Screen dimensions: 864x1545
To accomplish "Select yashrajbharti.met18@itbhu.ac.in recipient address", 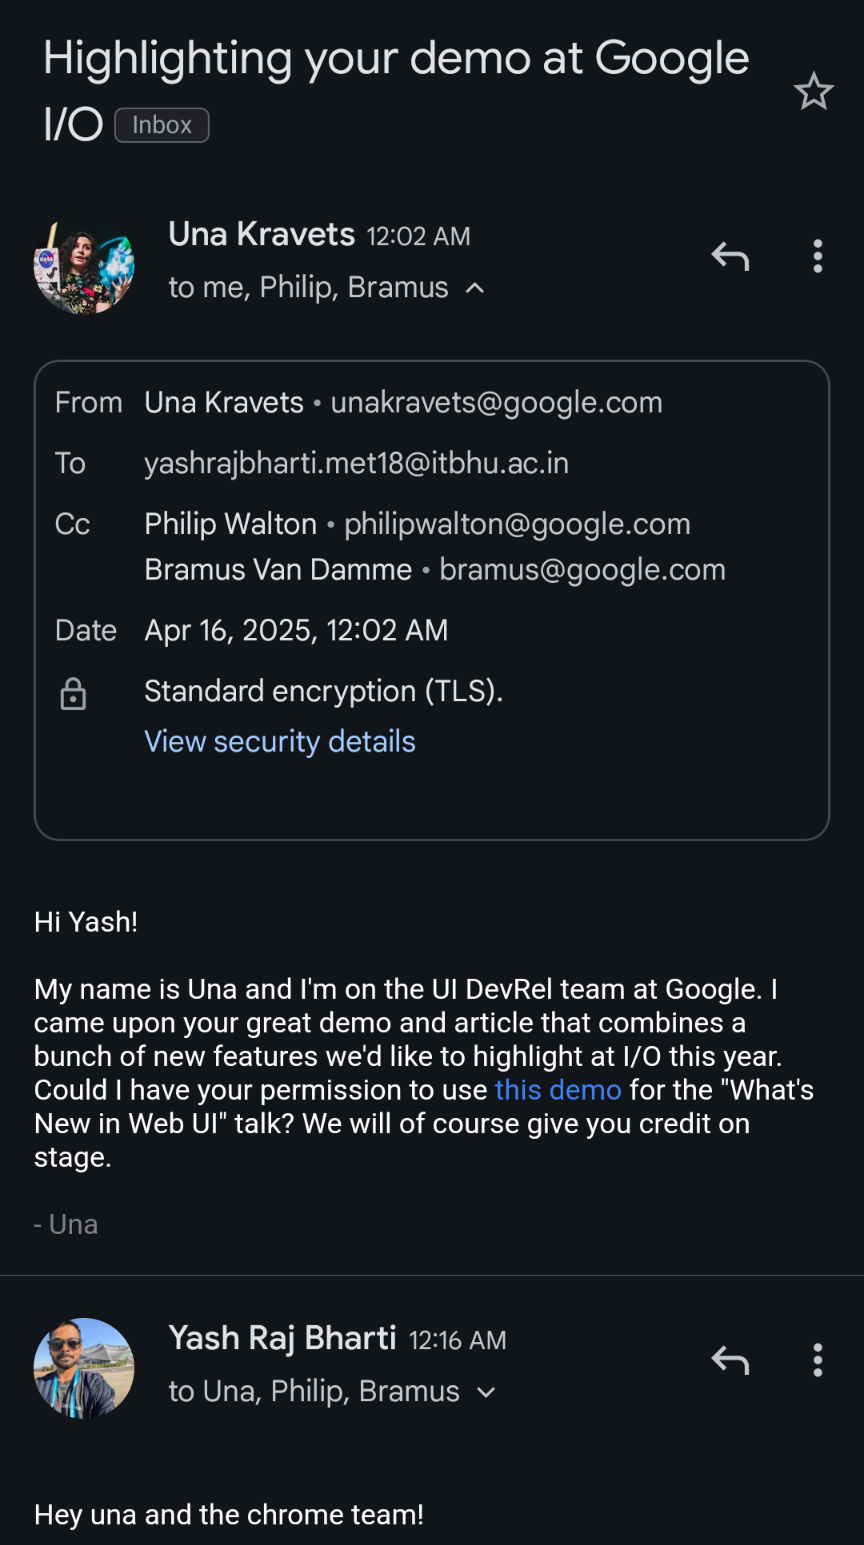I will [x=357, y=463].
